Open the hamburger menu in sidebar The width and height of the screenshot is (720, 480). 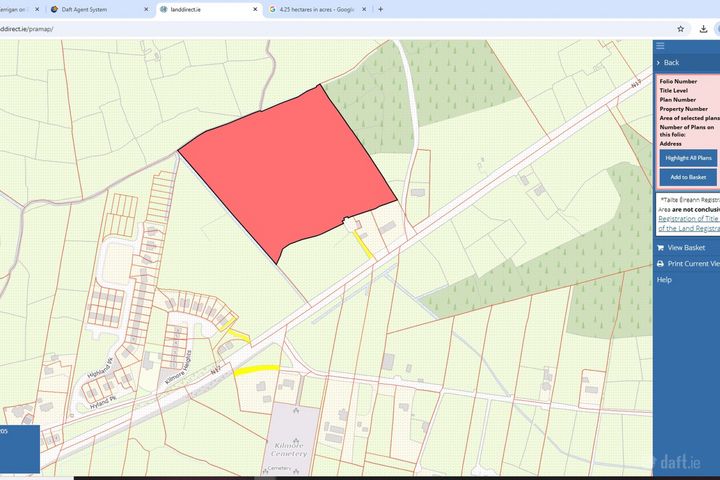point(661,45)
